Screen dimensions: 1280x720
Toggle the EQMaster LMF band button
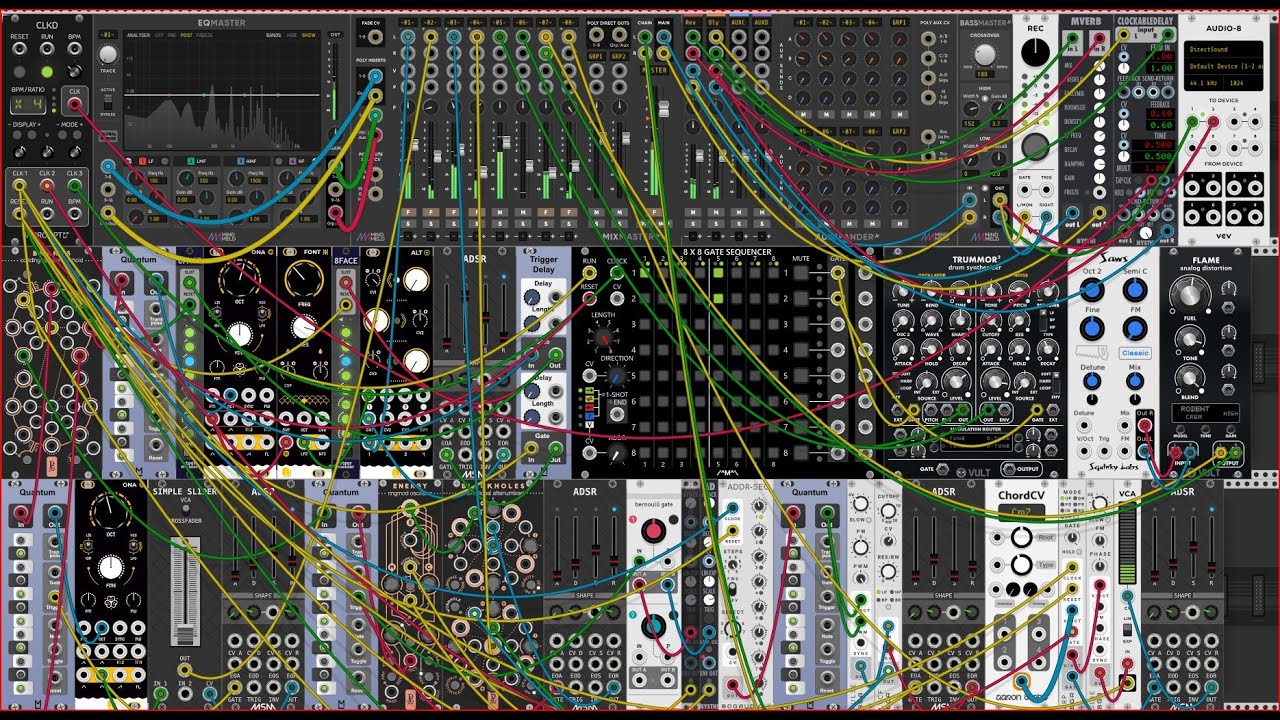pos(190,160)
